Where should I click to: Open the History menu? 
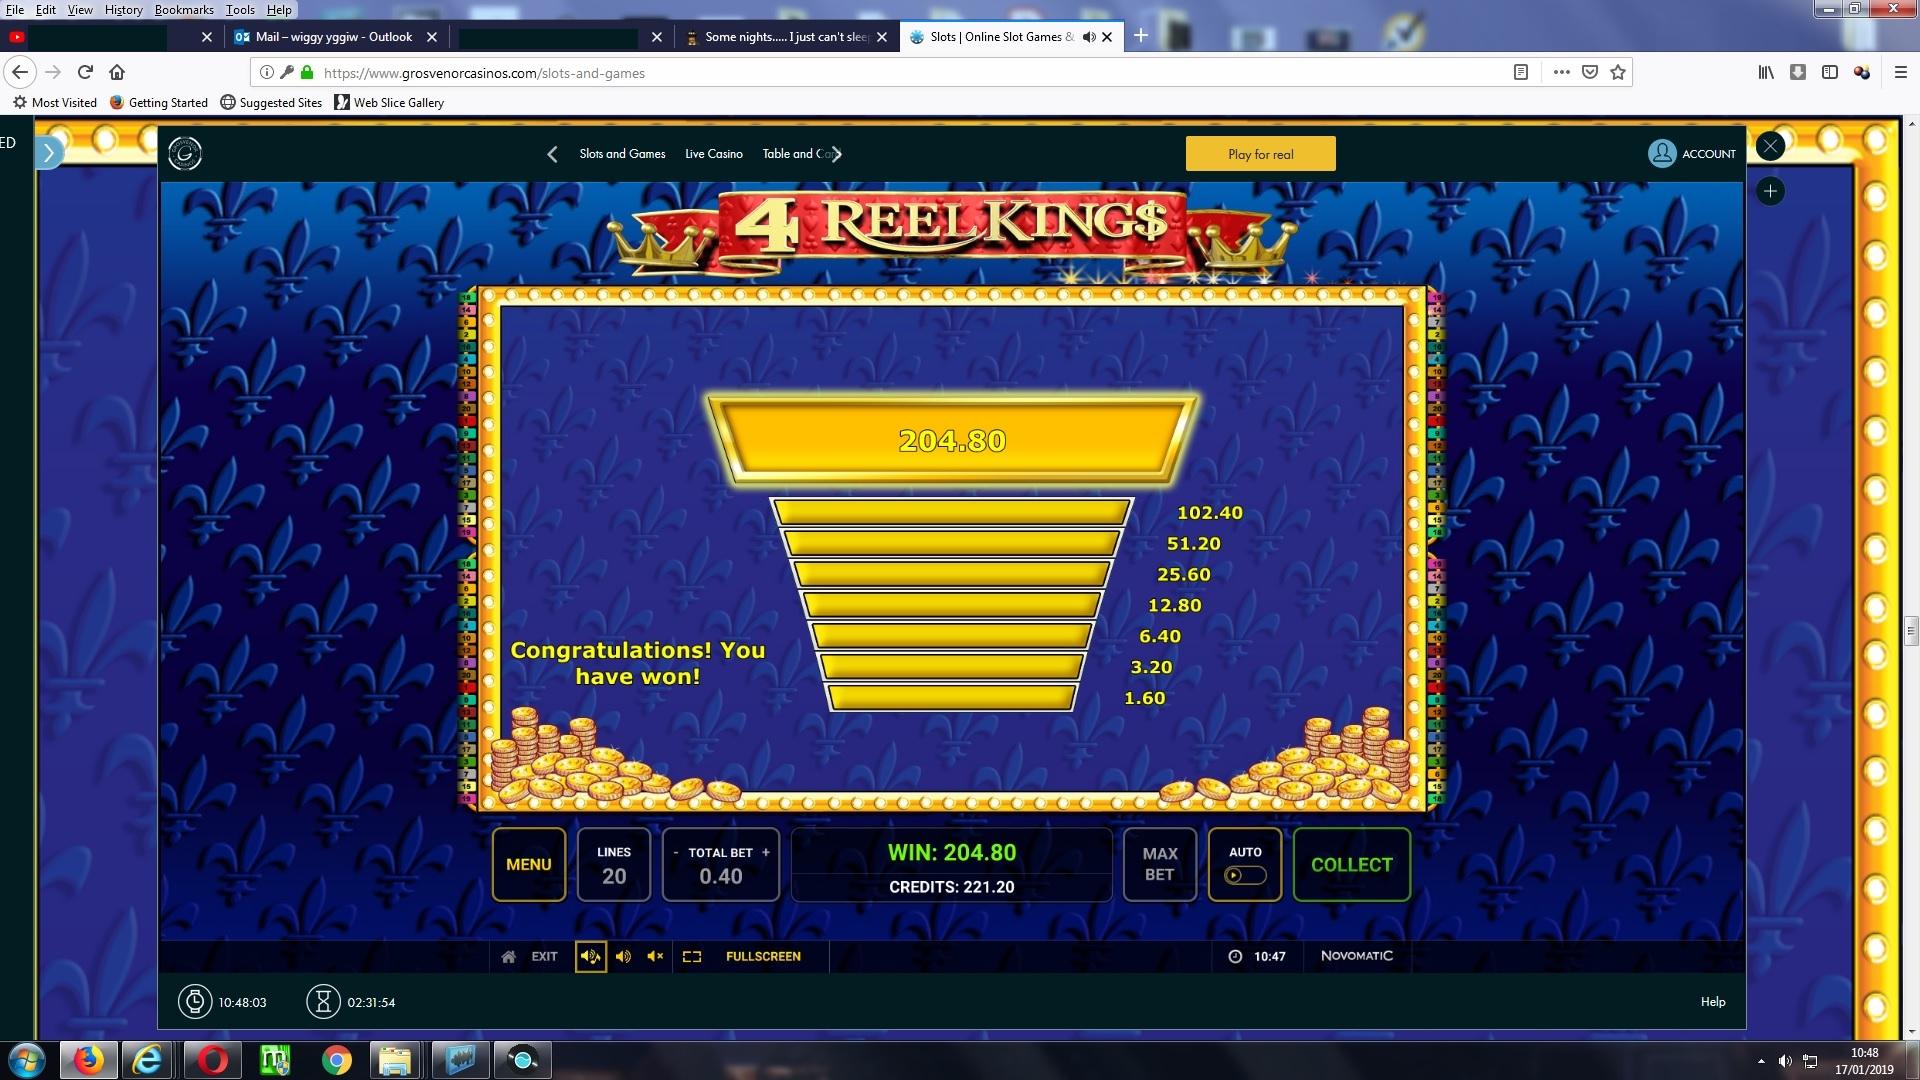pos(123,10)
